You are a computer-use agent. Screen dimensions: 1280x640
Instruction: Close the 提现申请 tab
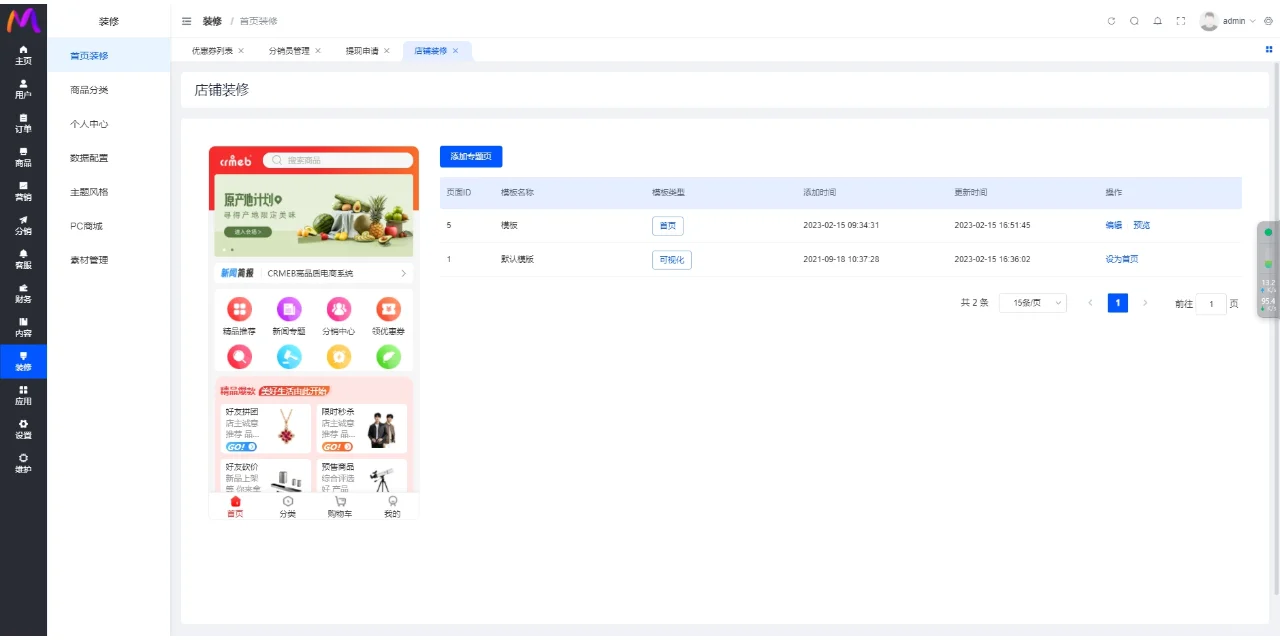coord(387,51)
